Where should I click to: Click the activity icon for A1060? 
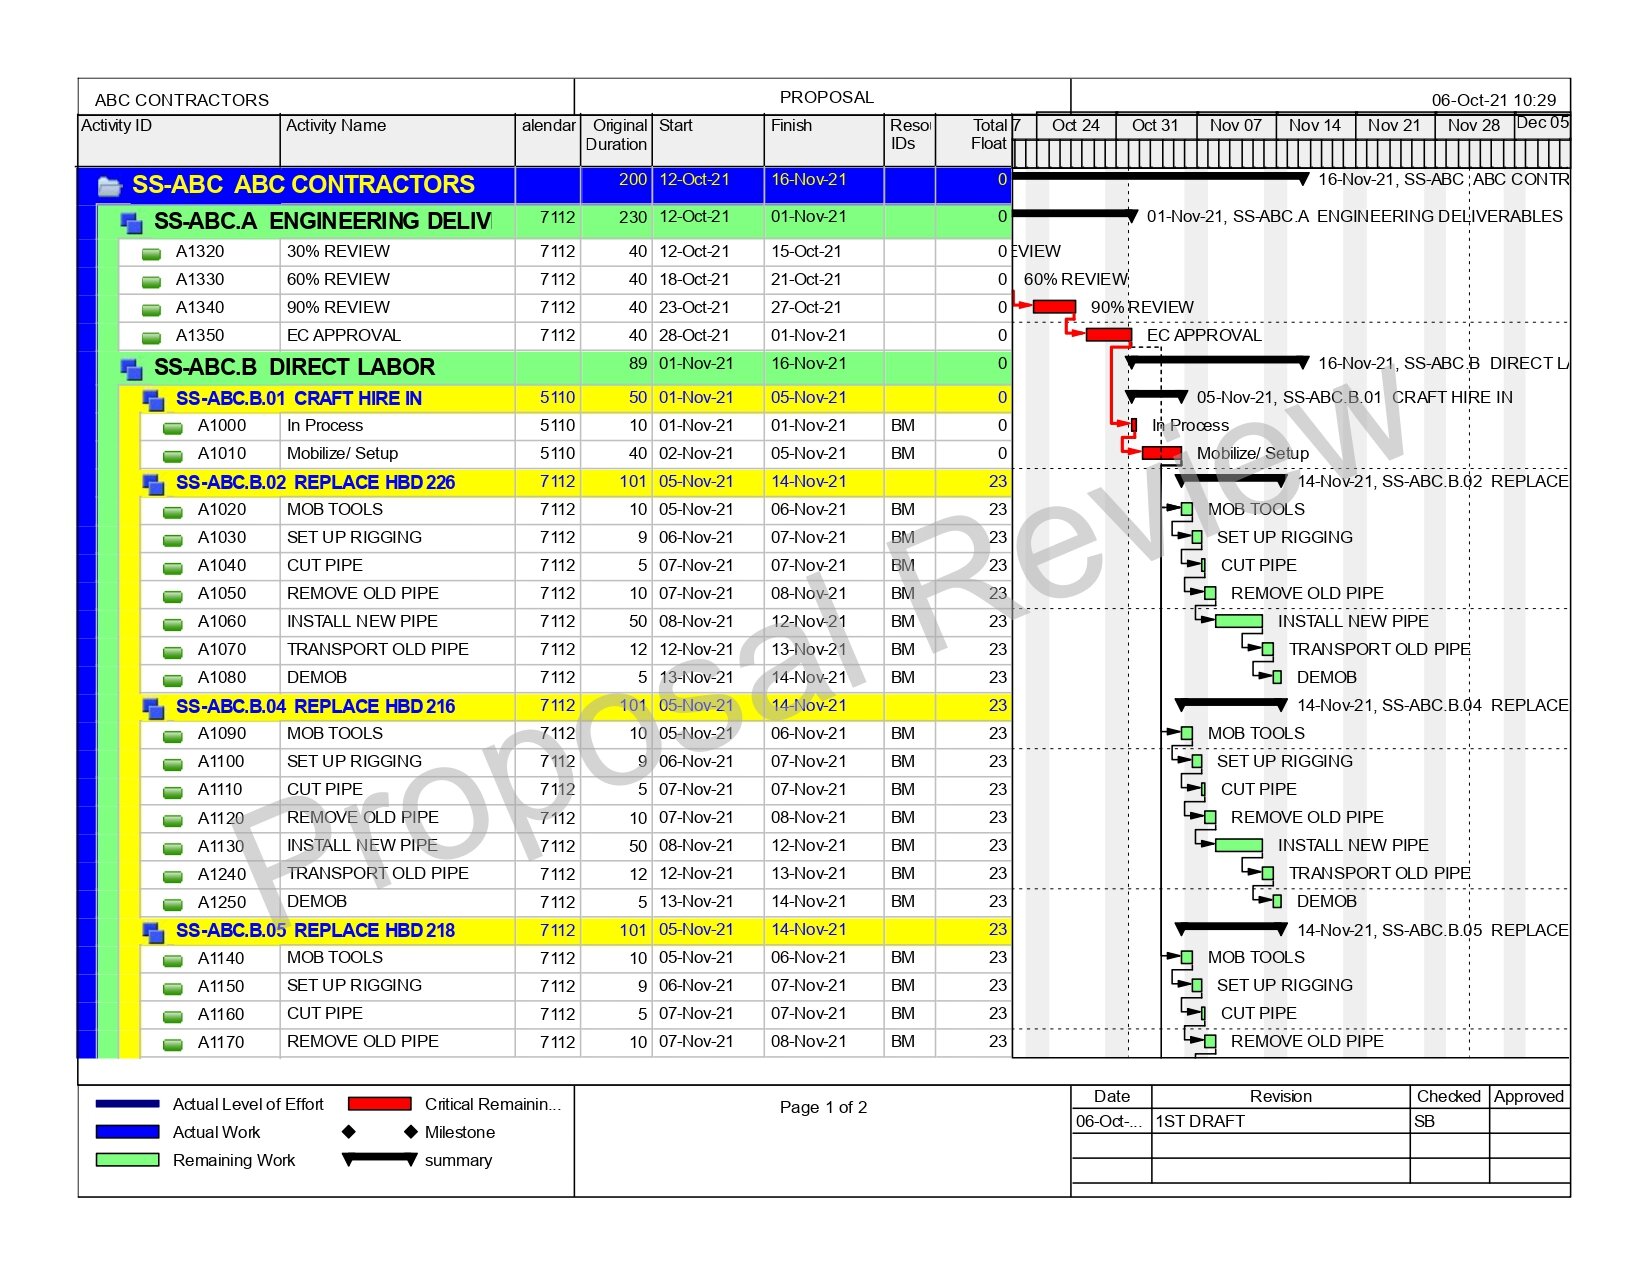point(173,624)
